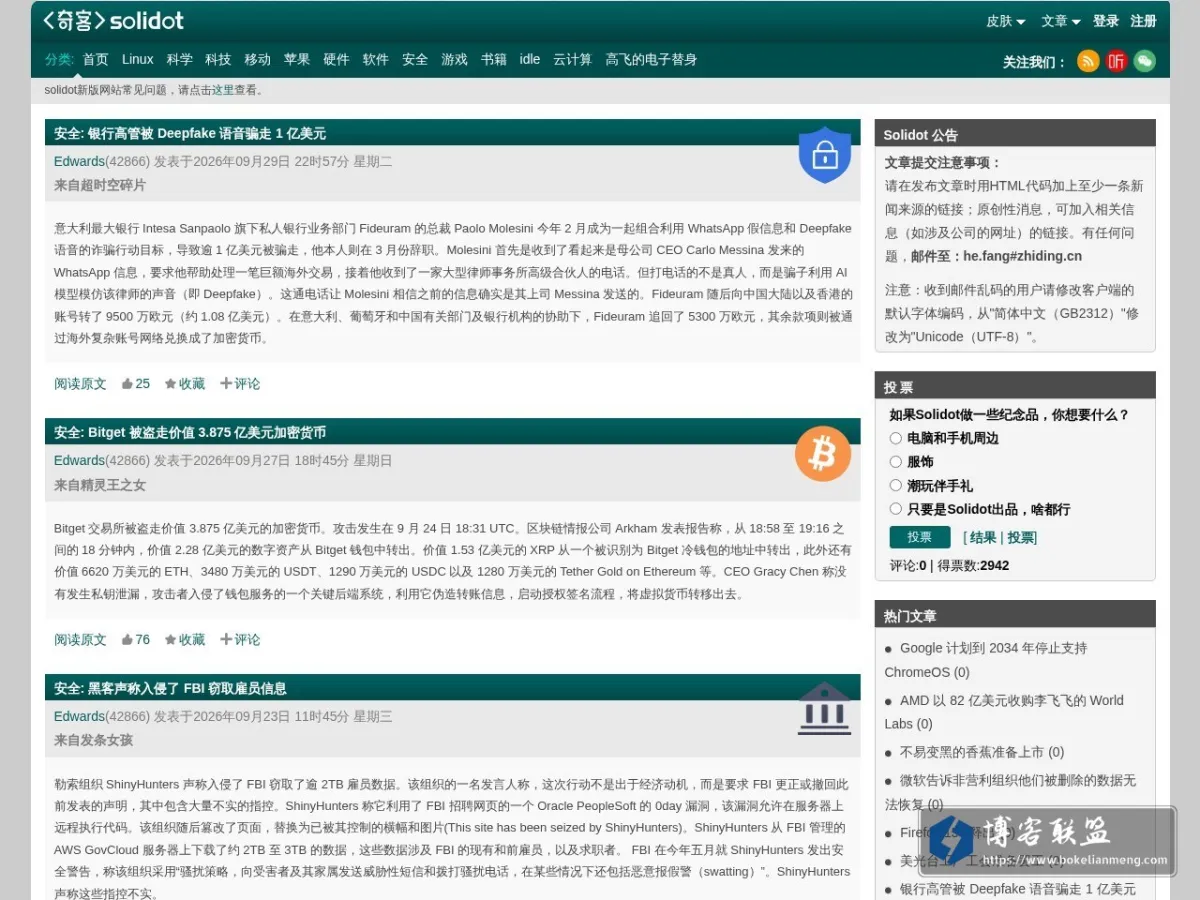Expand the 文章 dropdown in the header
The image size is (1200, 900).
click(x=1060, y=21)
